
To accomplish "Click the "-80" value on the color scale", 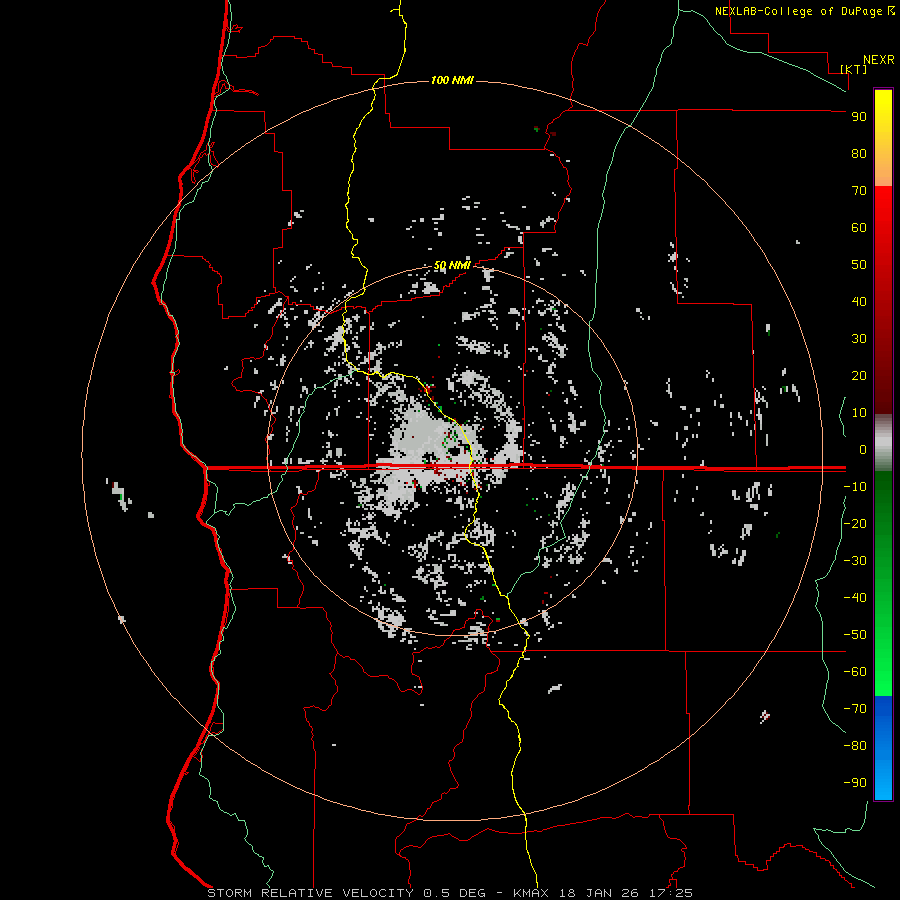I will 855,746.
